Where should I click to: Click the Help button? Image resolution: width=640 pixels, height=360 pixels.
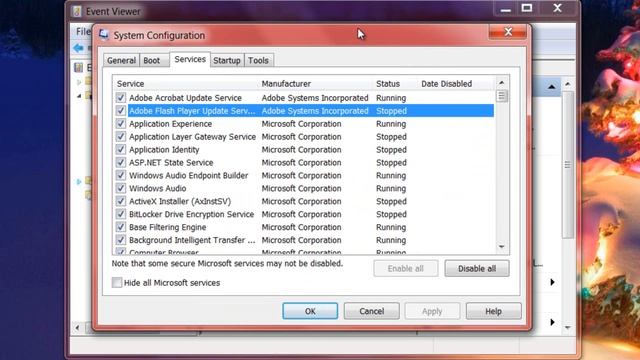click(x=493, y=311)
